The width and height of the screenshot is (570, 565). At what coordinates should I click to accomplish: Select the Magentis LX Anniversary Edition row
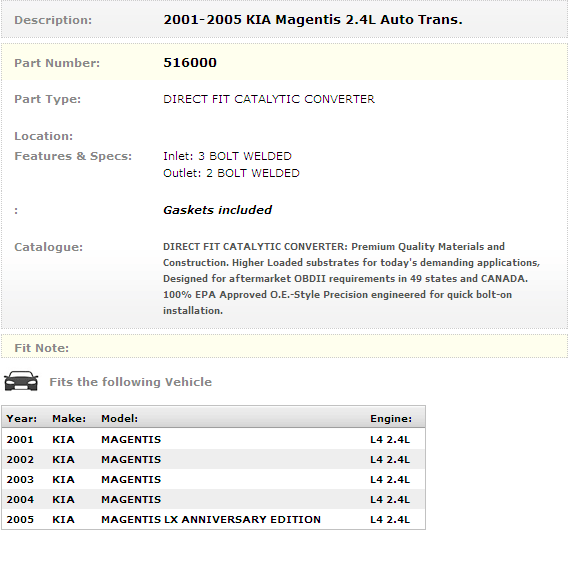click(x=213, y=519)
